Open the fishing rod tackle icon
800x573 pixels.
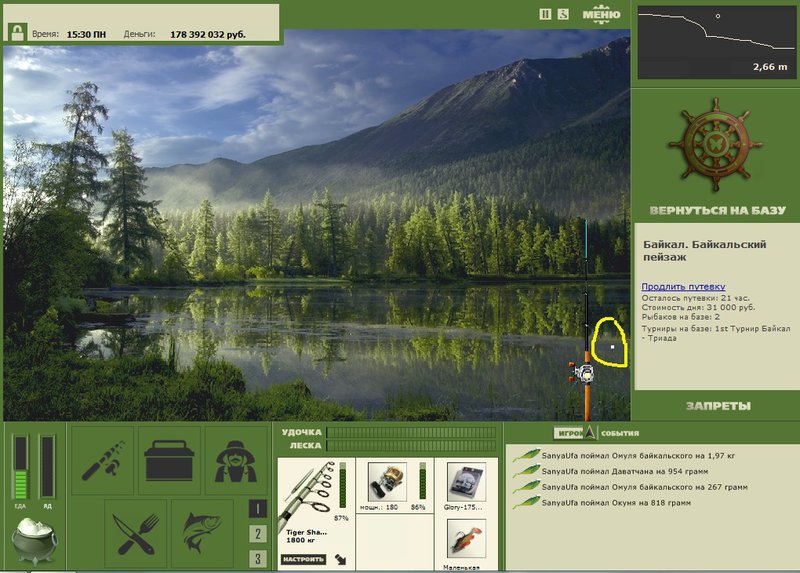103,461
